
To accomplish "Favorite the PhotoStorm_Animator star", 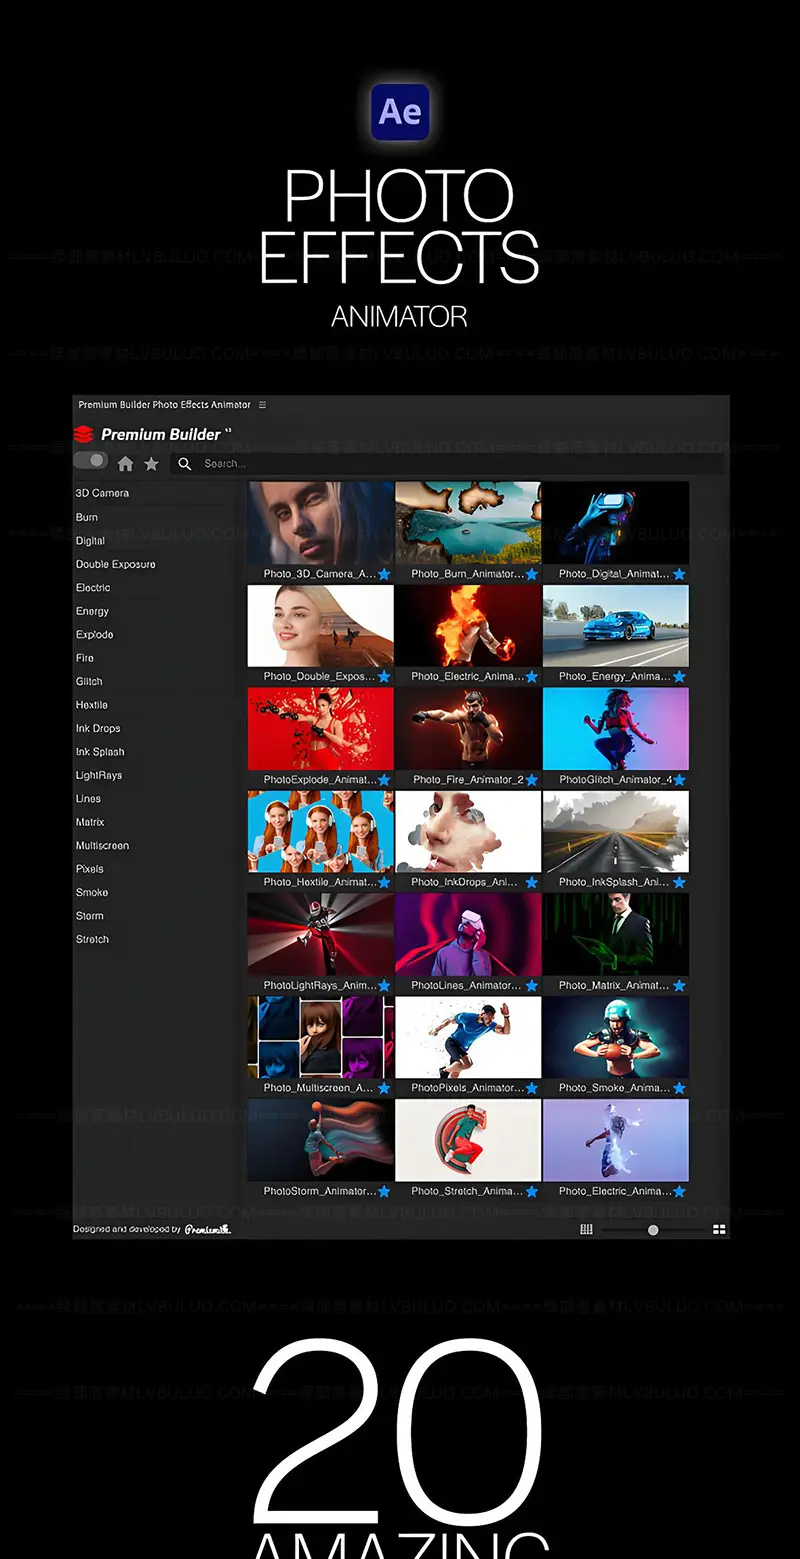I will 384,1192.
